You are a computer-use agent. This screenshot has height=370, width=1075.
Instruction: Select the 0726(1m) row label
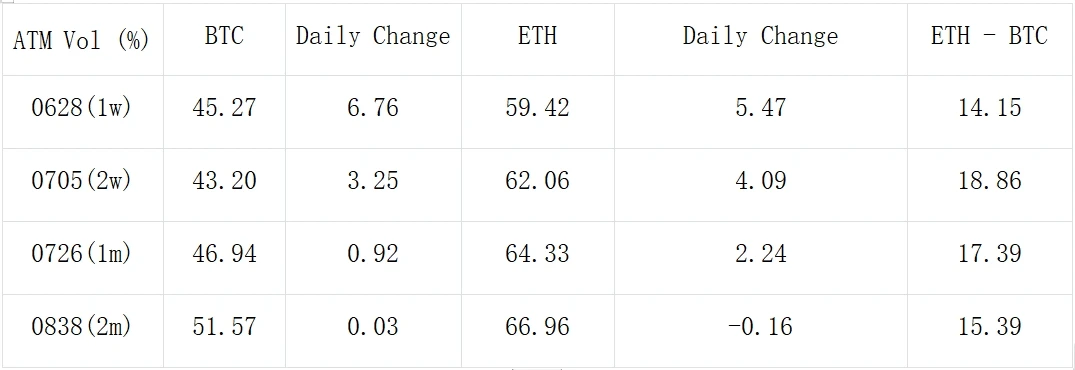[x=81, y=254]
